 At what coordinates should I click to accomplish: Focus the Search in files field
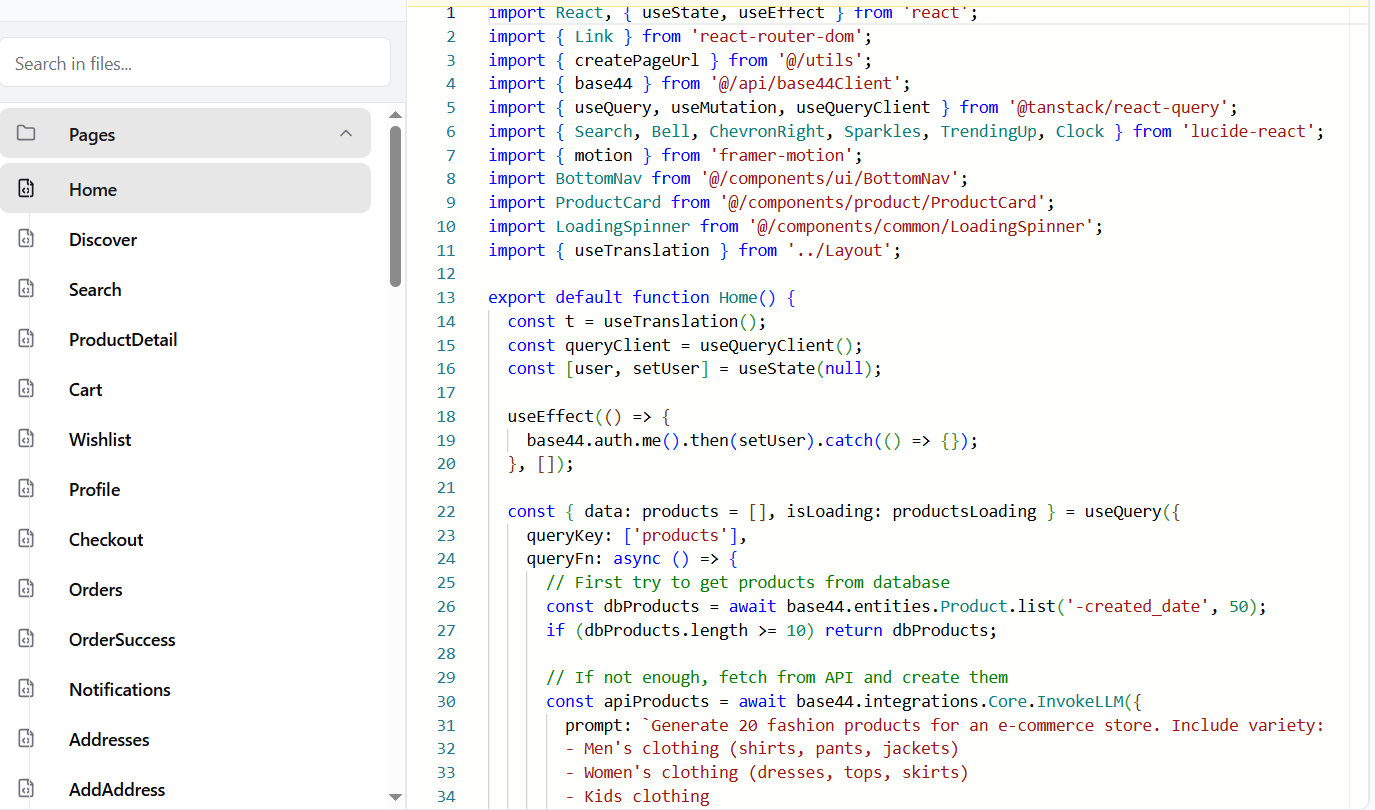click(x=195, y=63)
